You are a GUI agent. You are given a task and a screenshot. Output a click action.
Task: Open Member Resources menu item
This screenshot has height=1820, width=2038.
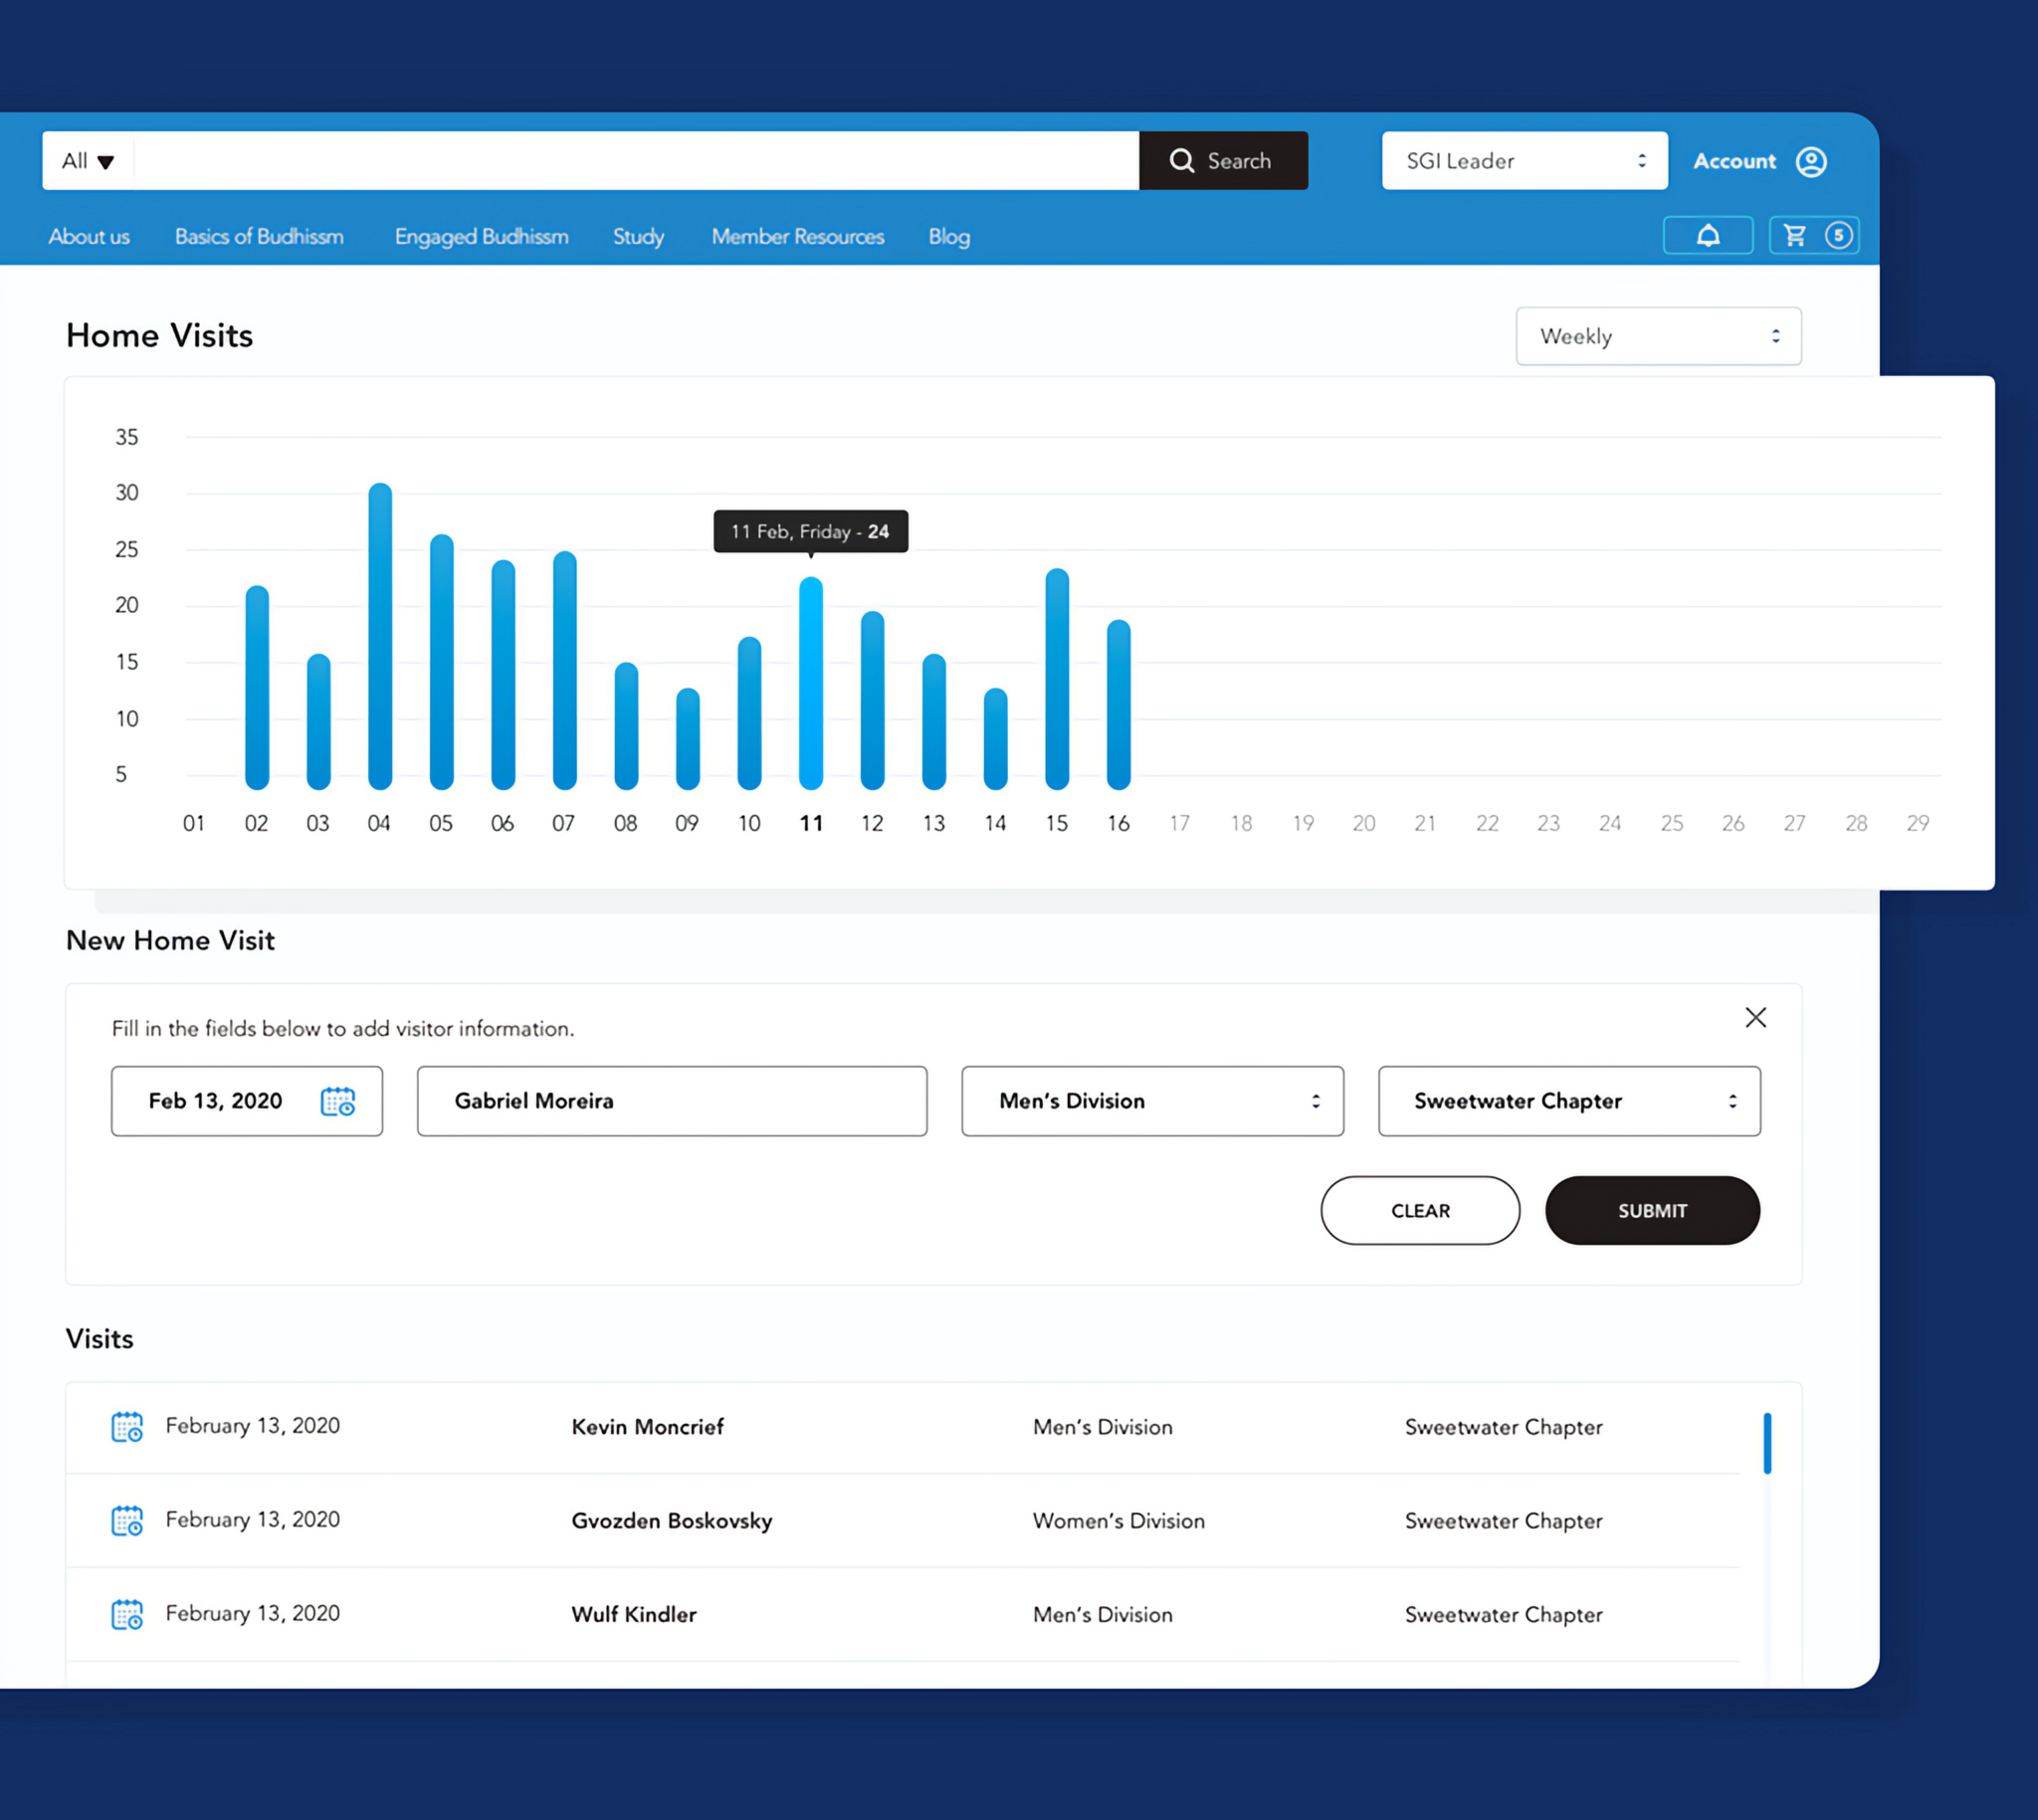798,237
